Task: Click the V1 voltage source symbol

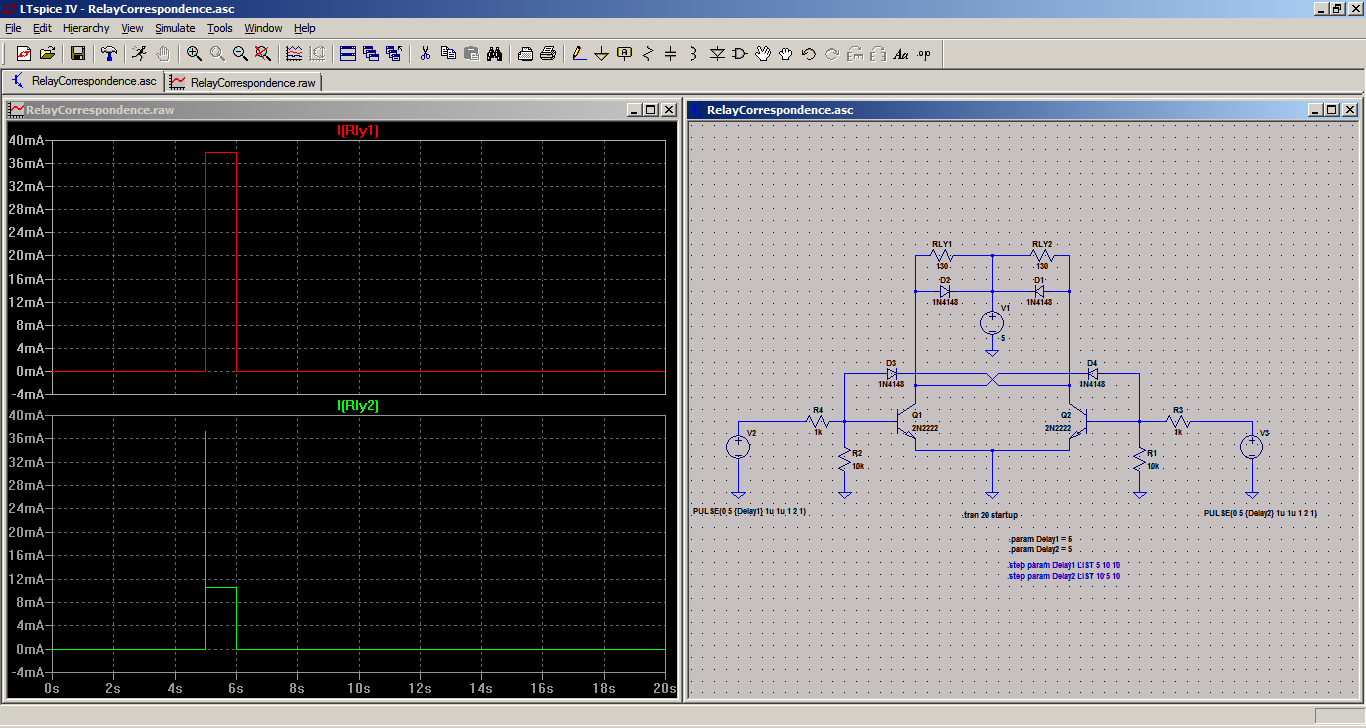Action: pos(992,324)
